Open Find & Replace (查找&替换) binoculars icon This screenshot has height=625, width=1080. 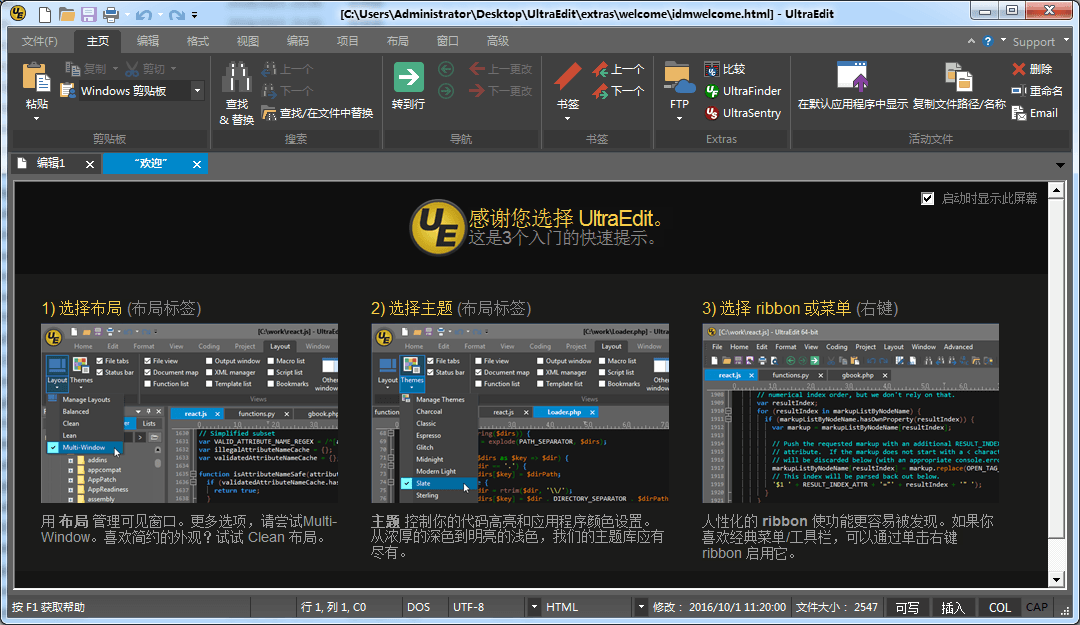[237, 78]
